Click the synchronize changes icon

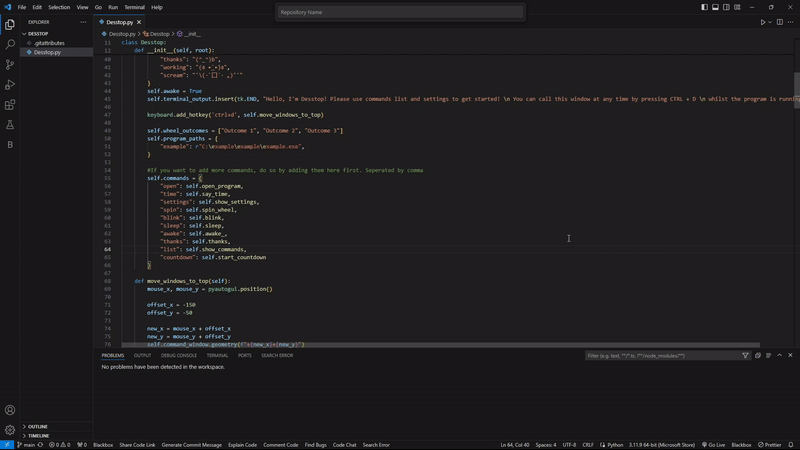point(40,445)
